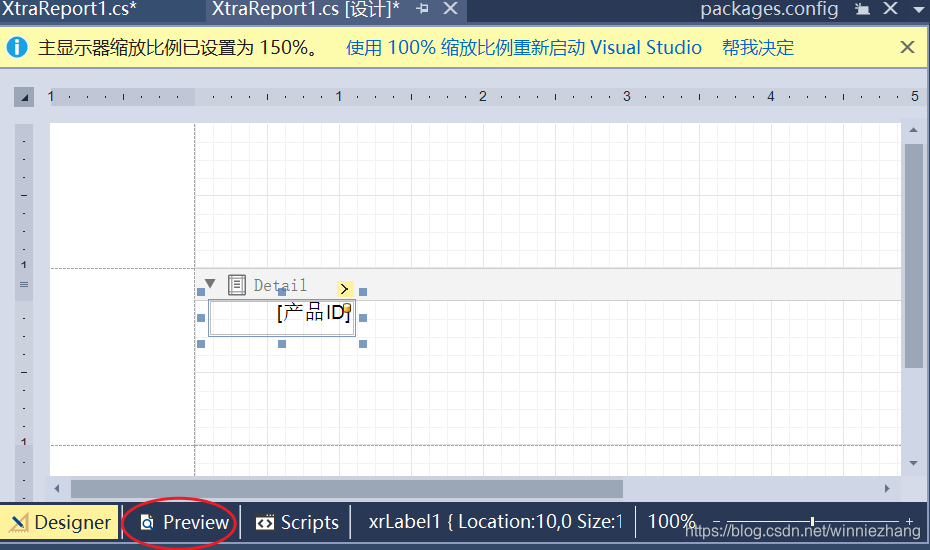
Task: Click the zoom in plus button
Action: point(909,521)
